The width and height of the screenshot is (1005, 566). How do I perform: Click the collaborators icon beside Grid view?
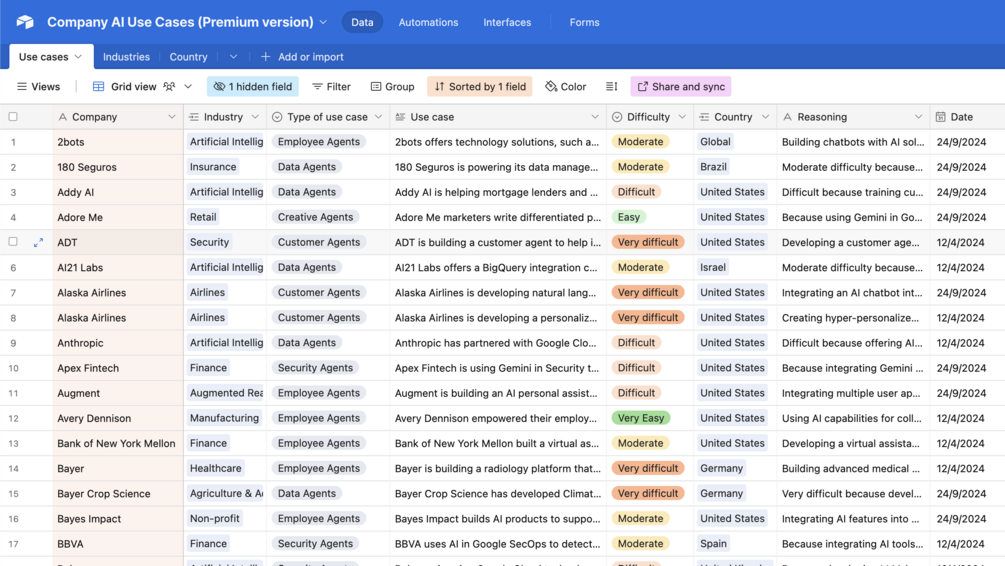coord(169,87)
